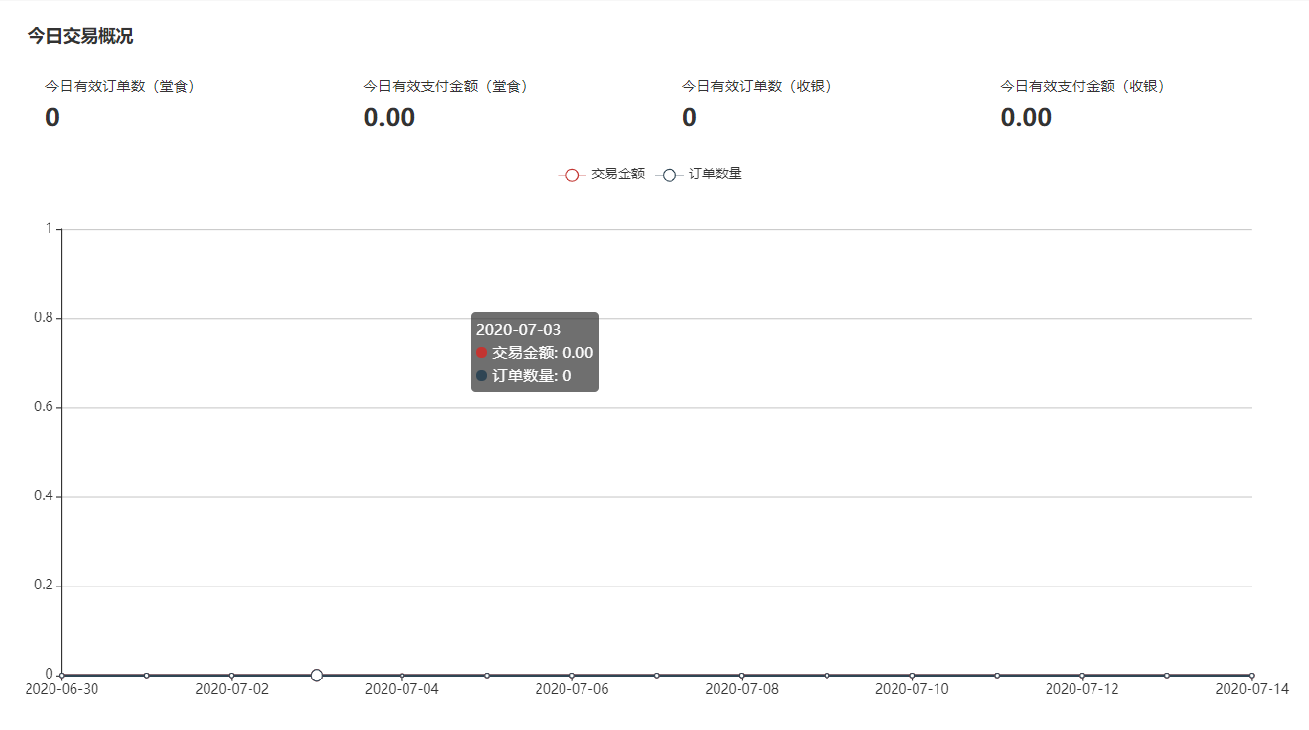Click the 0.00 value under 支付金额（堂食）
1309x730 pixels.
click(389, 118)
